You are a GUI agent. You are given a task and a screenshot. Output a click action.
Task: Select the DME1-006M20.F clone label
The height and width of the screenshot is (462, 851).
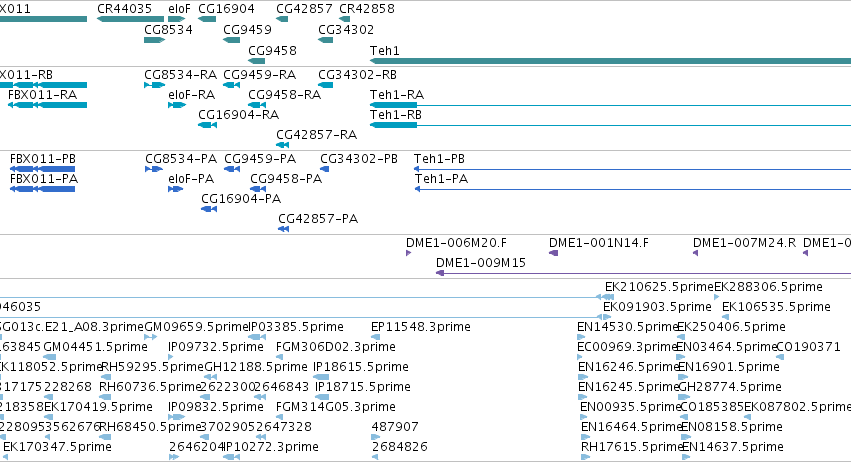(456, 243)
